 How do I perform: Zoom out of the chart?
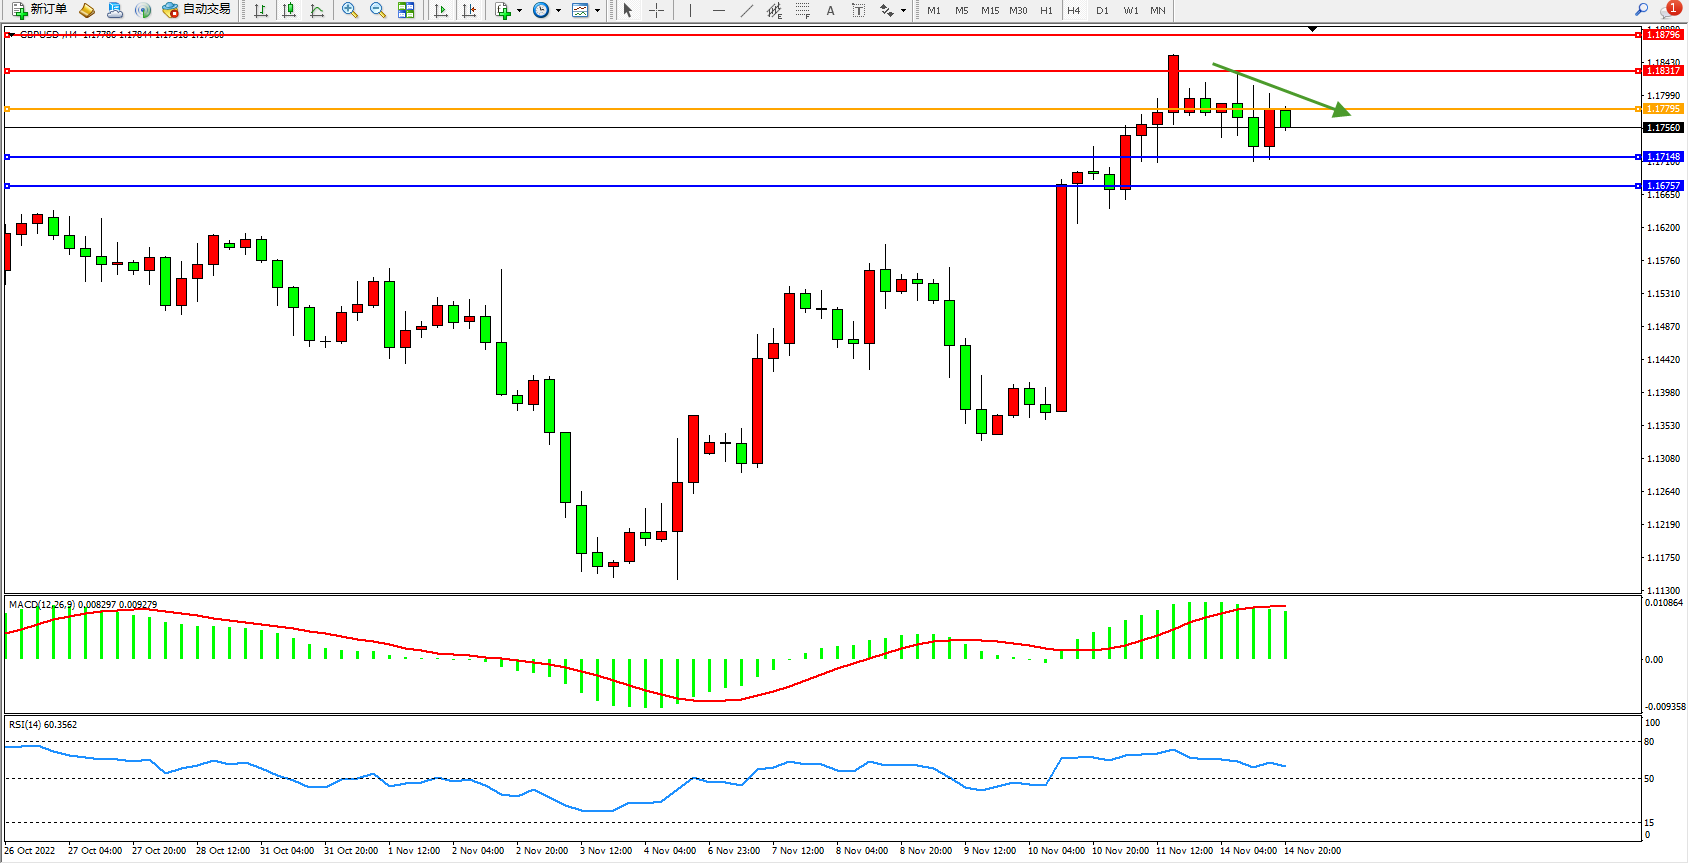378,10
